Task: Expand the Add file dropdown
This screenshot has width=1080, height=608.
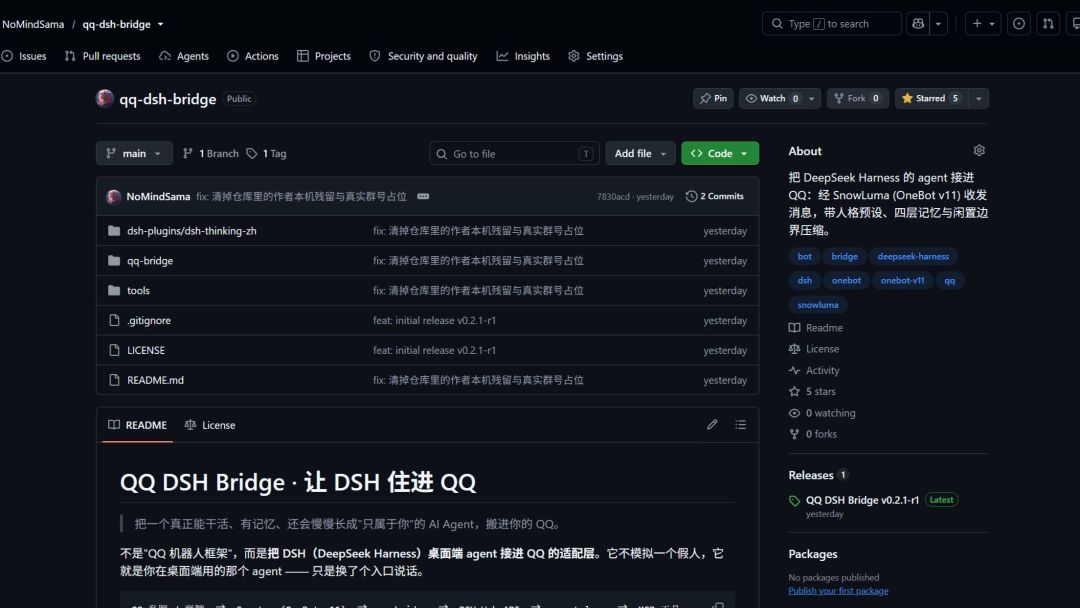Action: [x=640, y=154]
